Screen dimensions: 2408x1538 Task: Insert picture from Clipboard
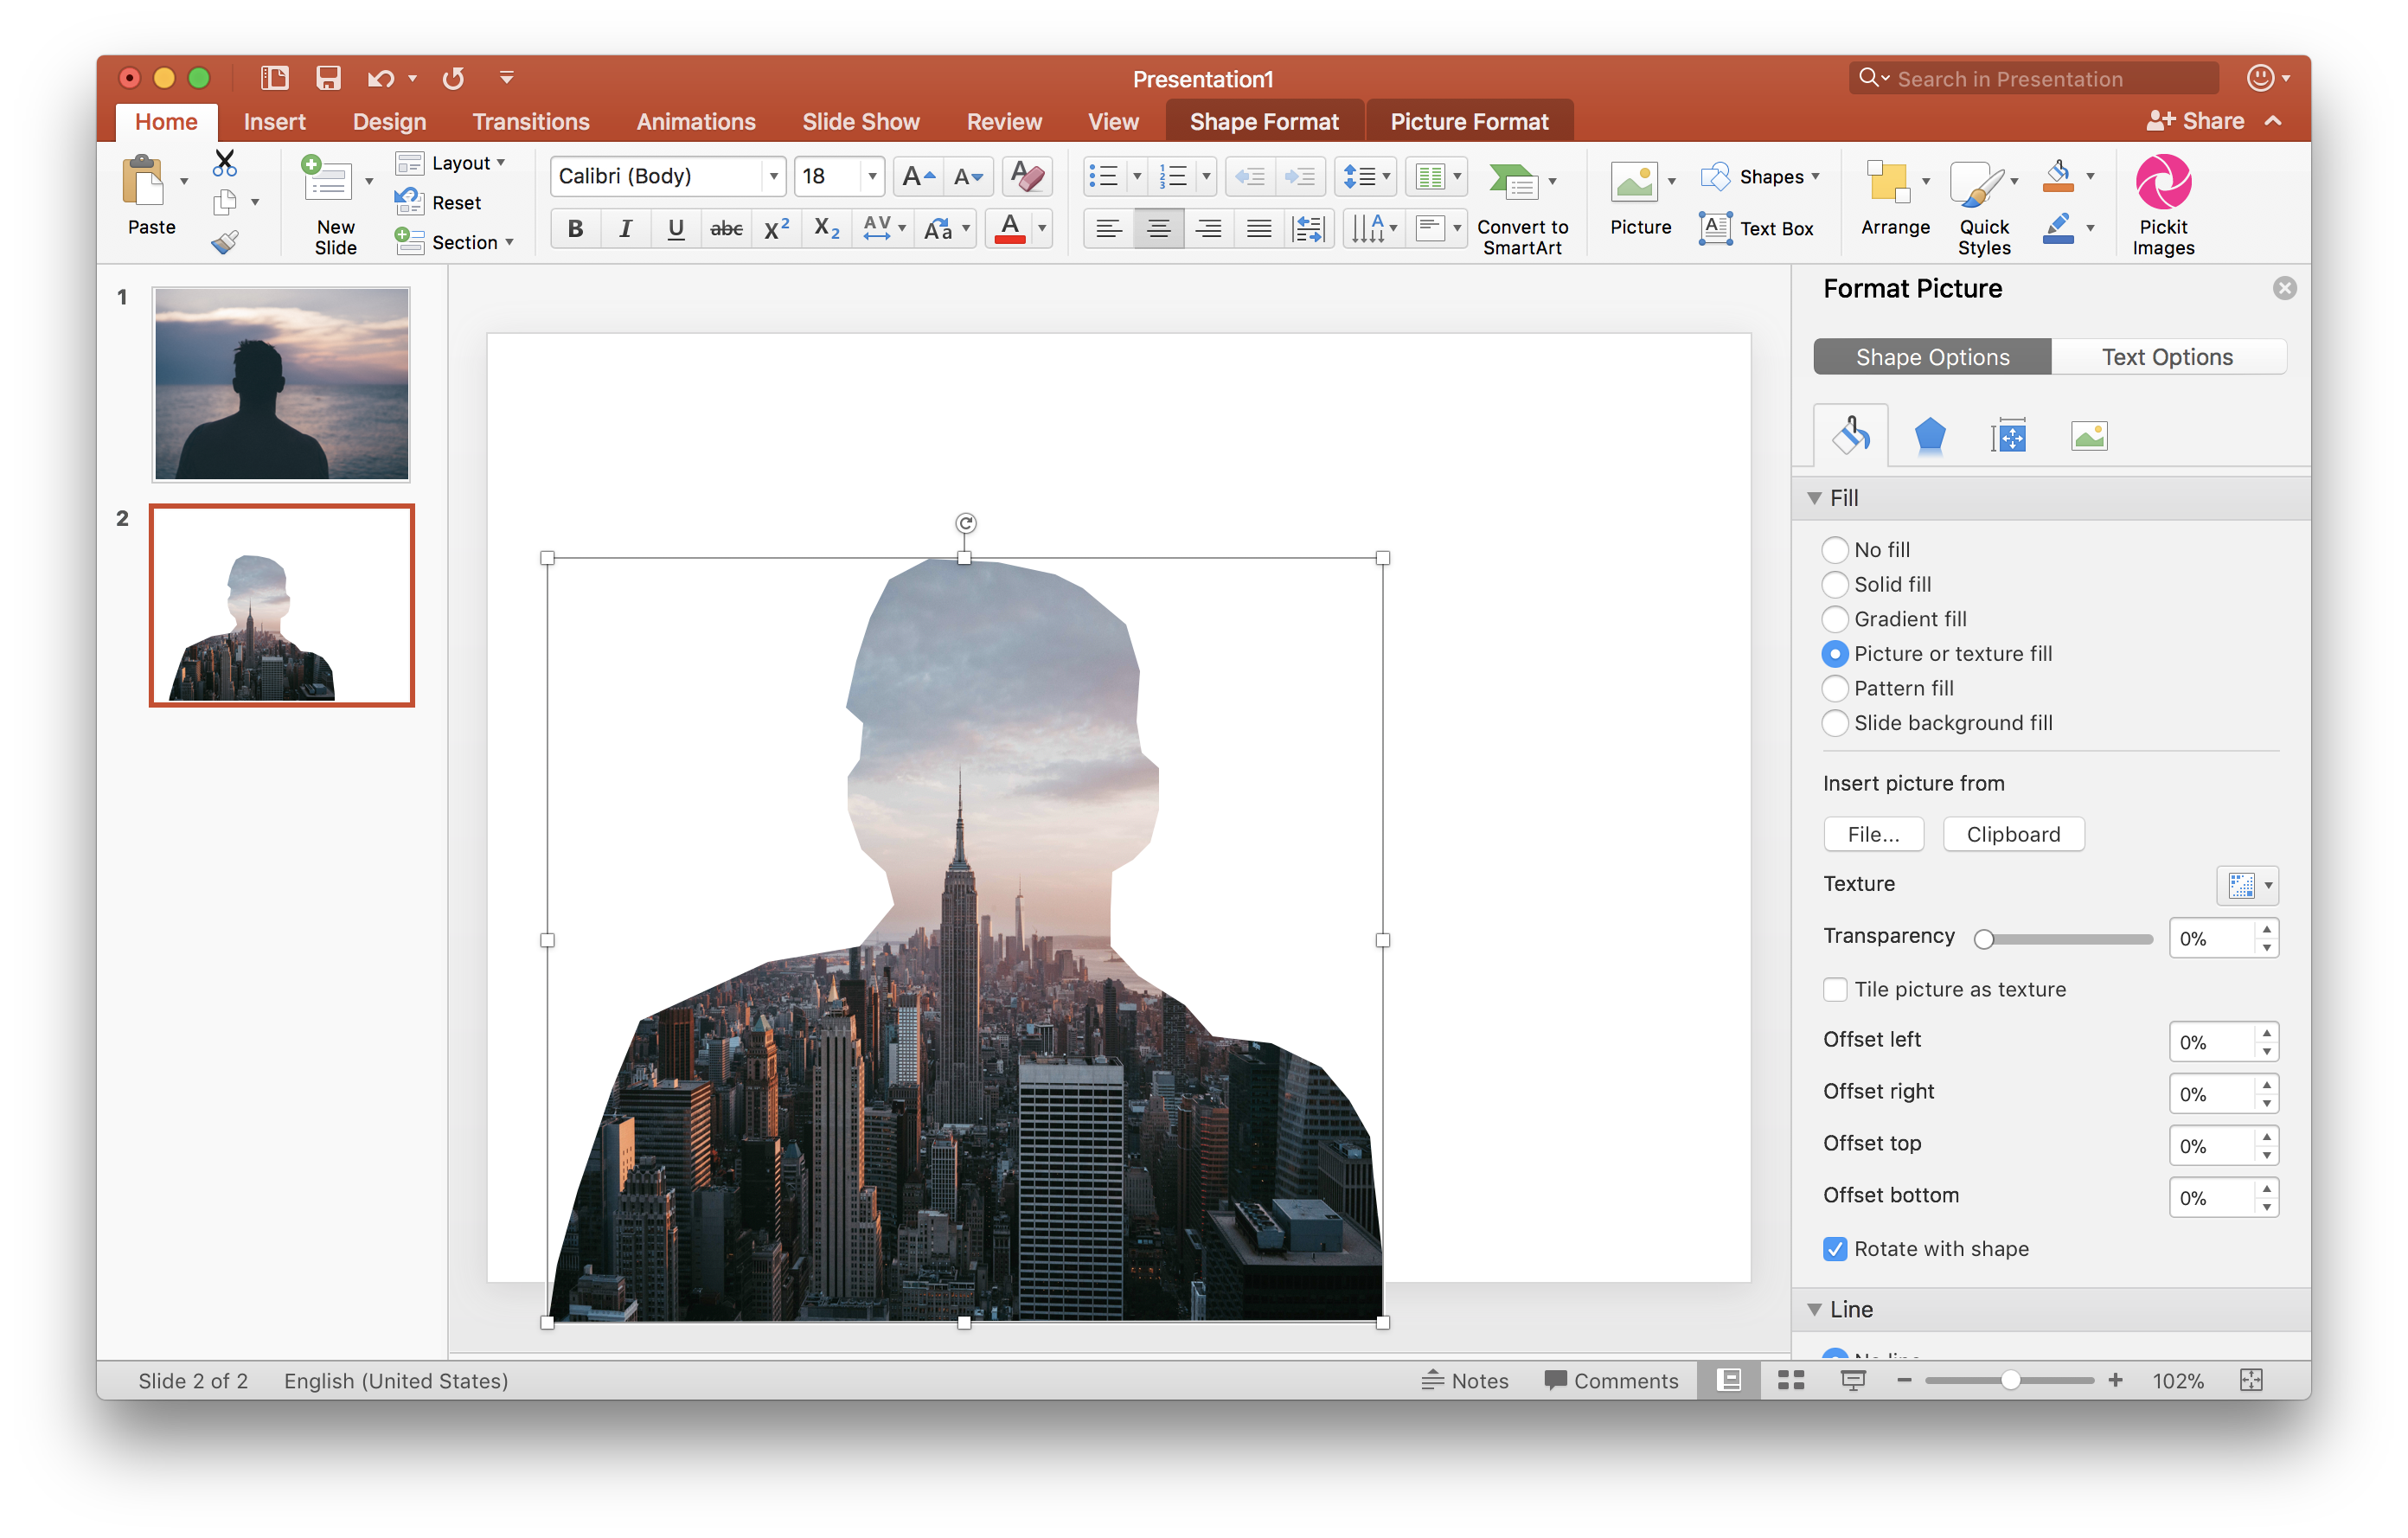2013,834
